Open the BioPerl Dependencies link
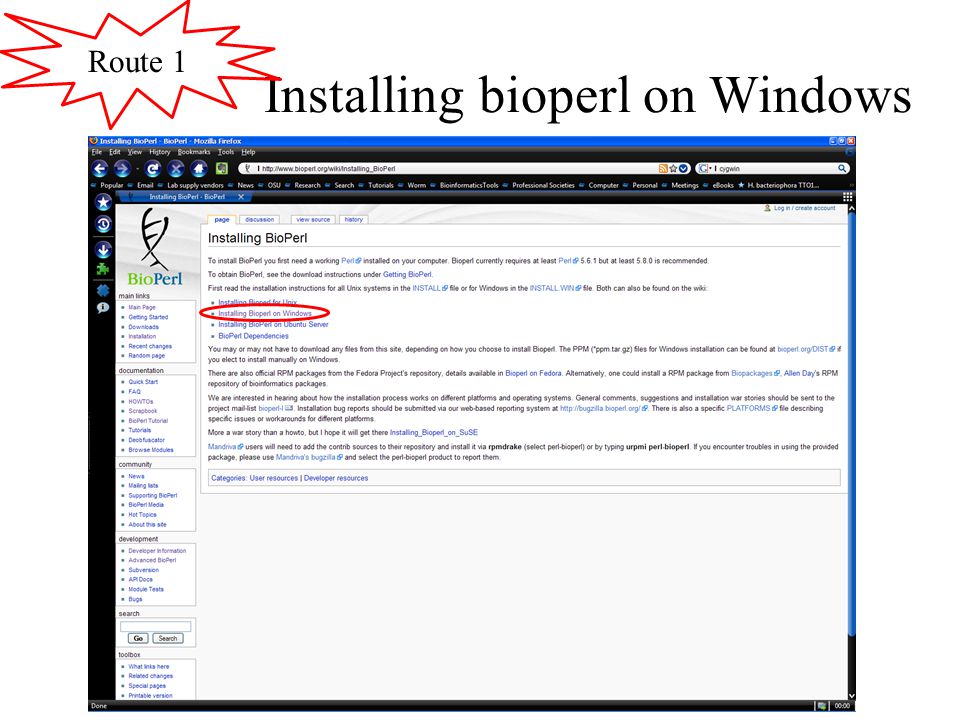The width and height of the screenshot is (960, 720). pyautogui.click(x=253, y=336)
